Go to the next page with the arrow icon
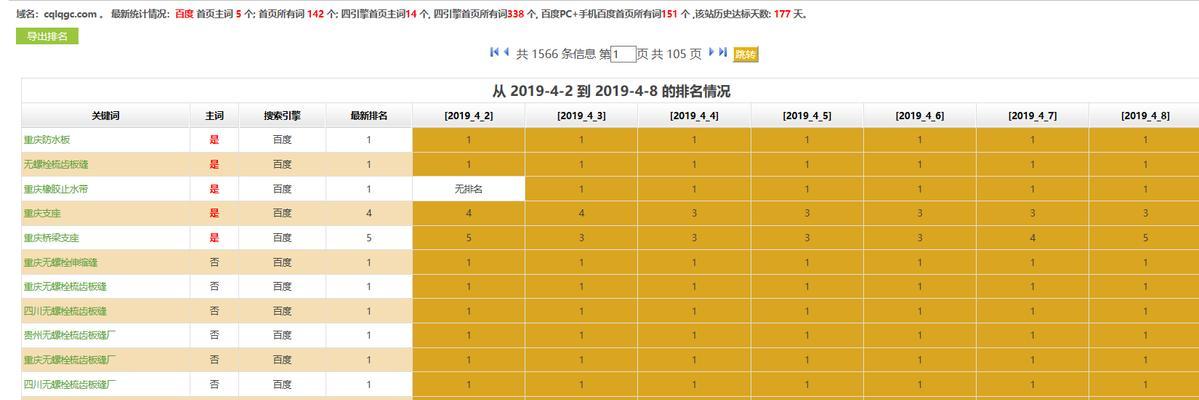 pyautogui.click(x=712, y=52)
